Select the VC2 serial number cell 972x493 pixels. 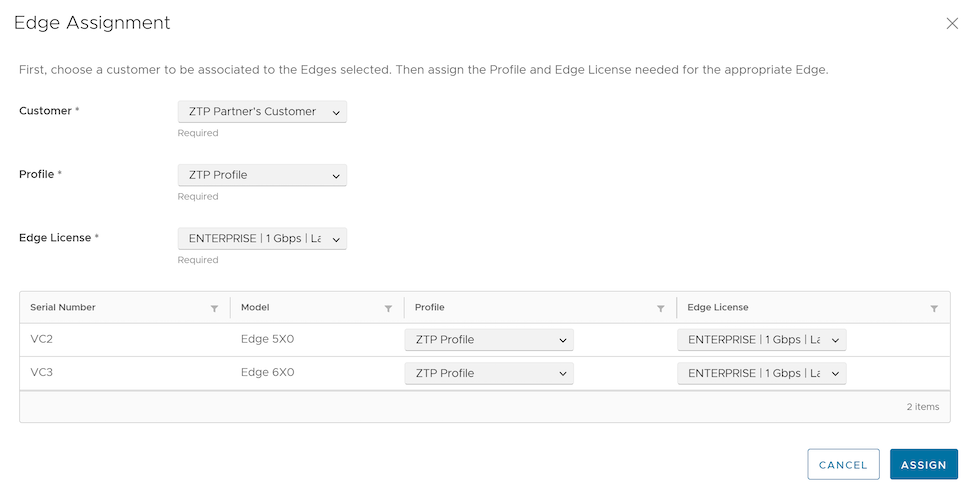click(x=42, y=340)
